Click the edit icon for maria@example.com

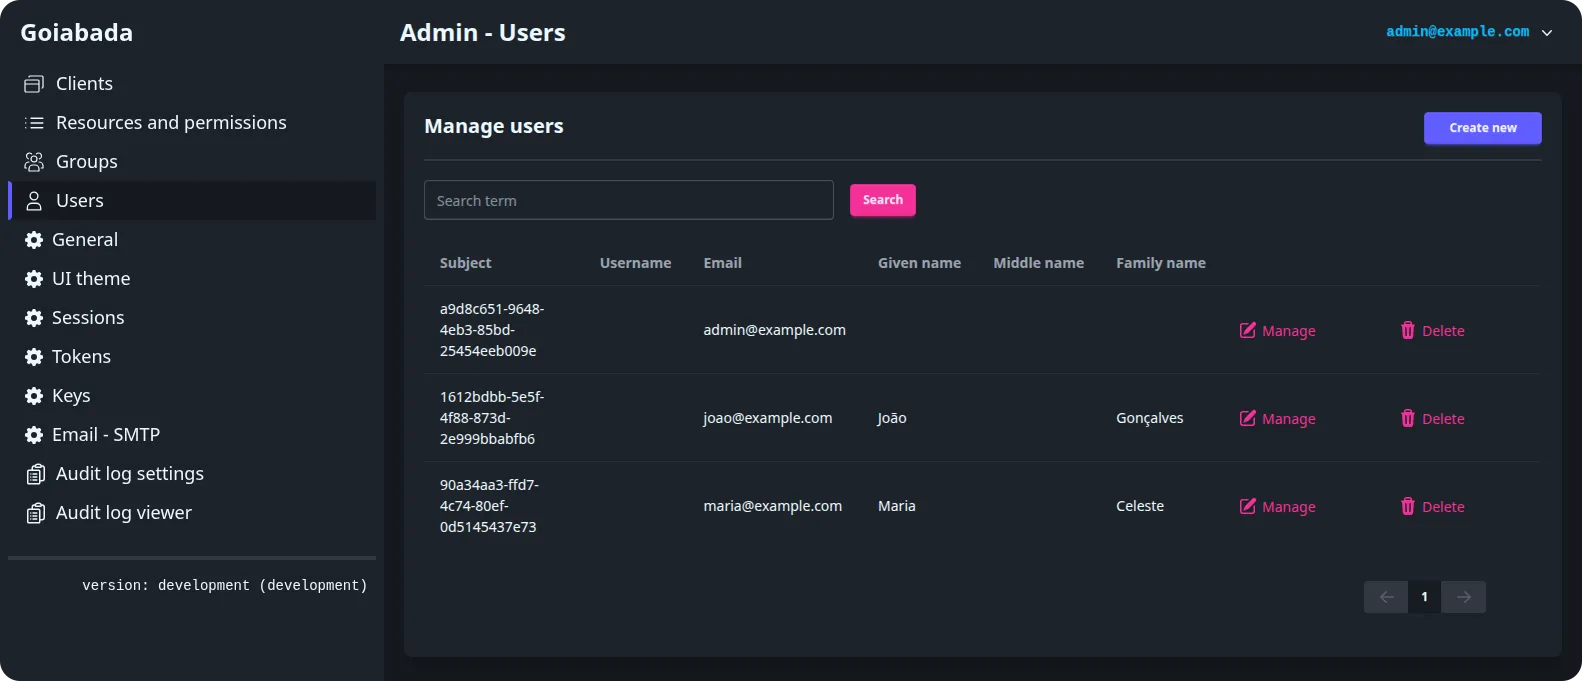tap(1248, 506)
